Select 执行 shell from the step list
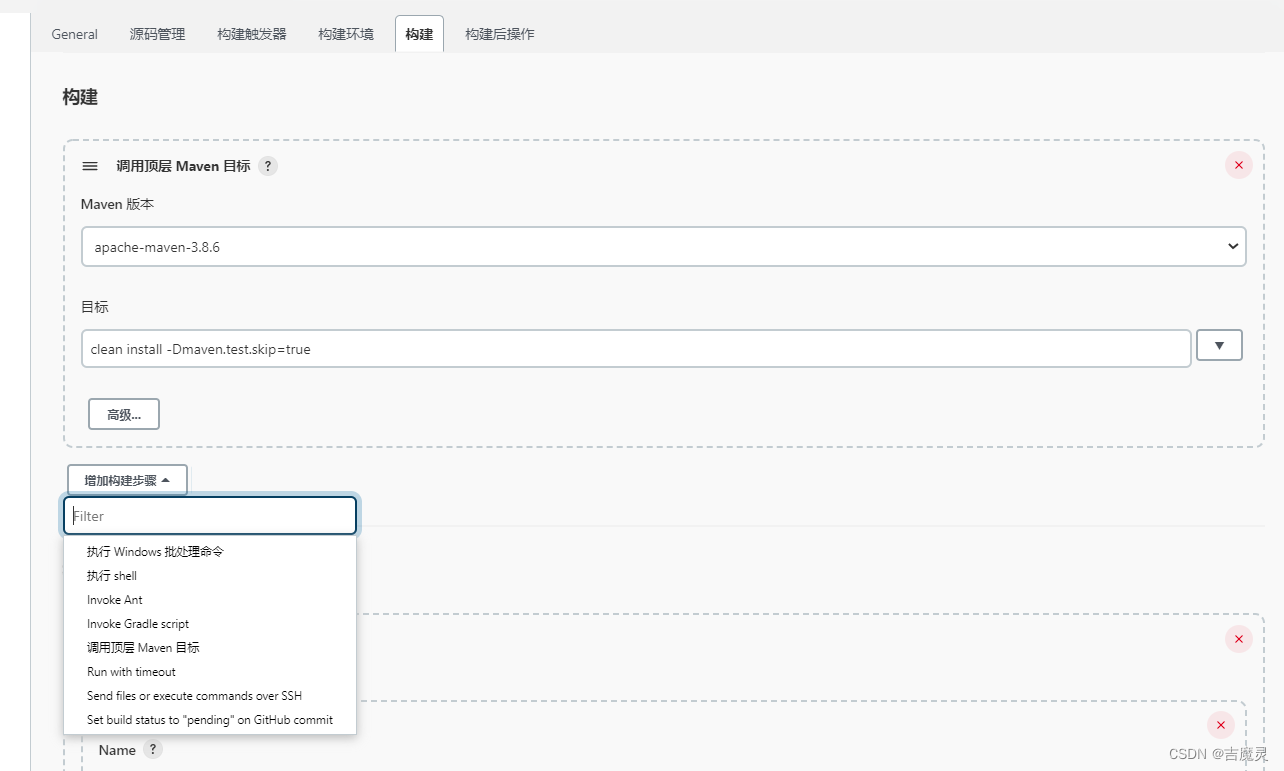The width and height of the screenshot is (1284, 771). tap(111, 575)
